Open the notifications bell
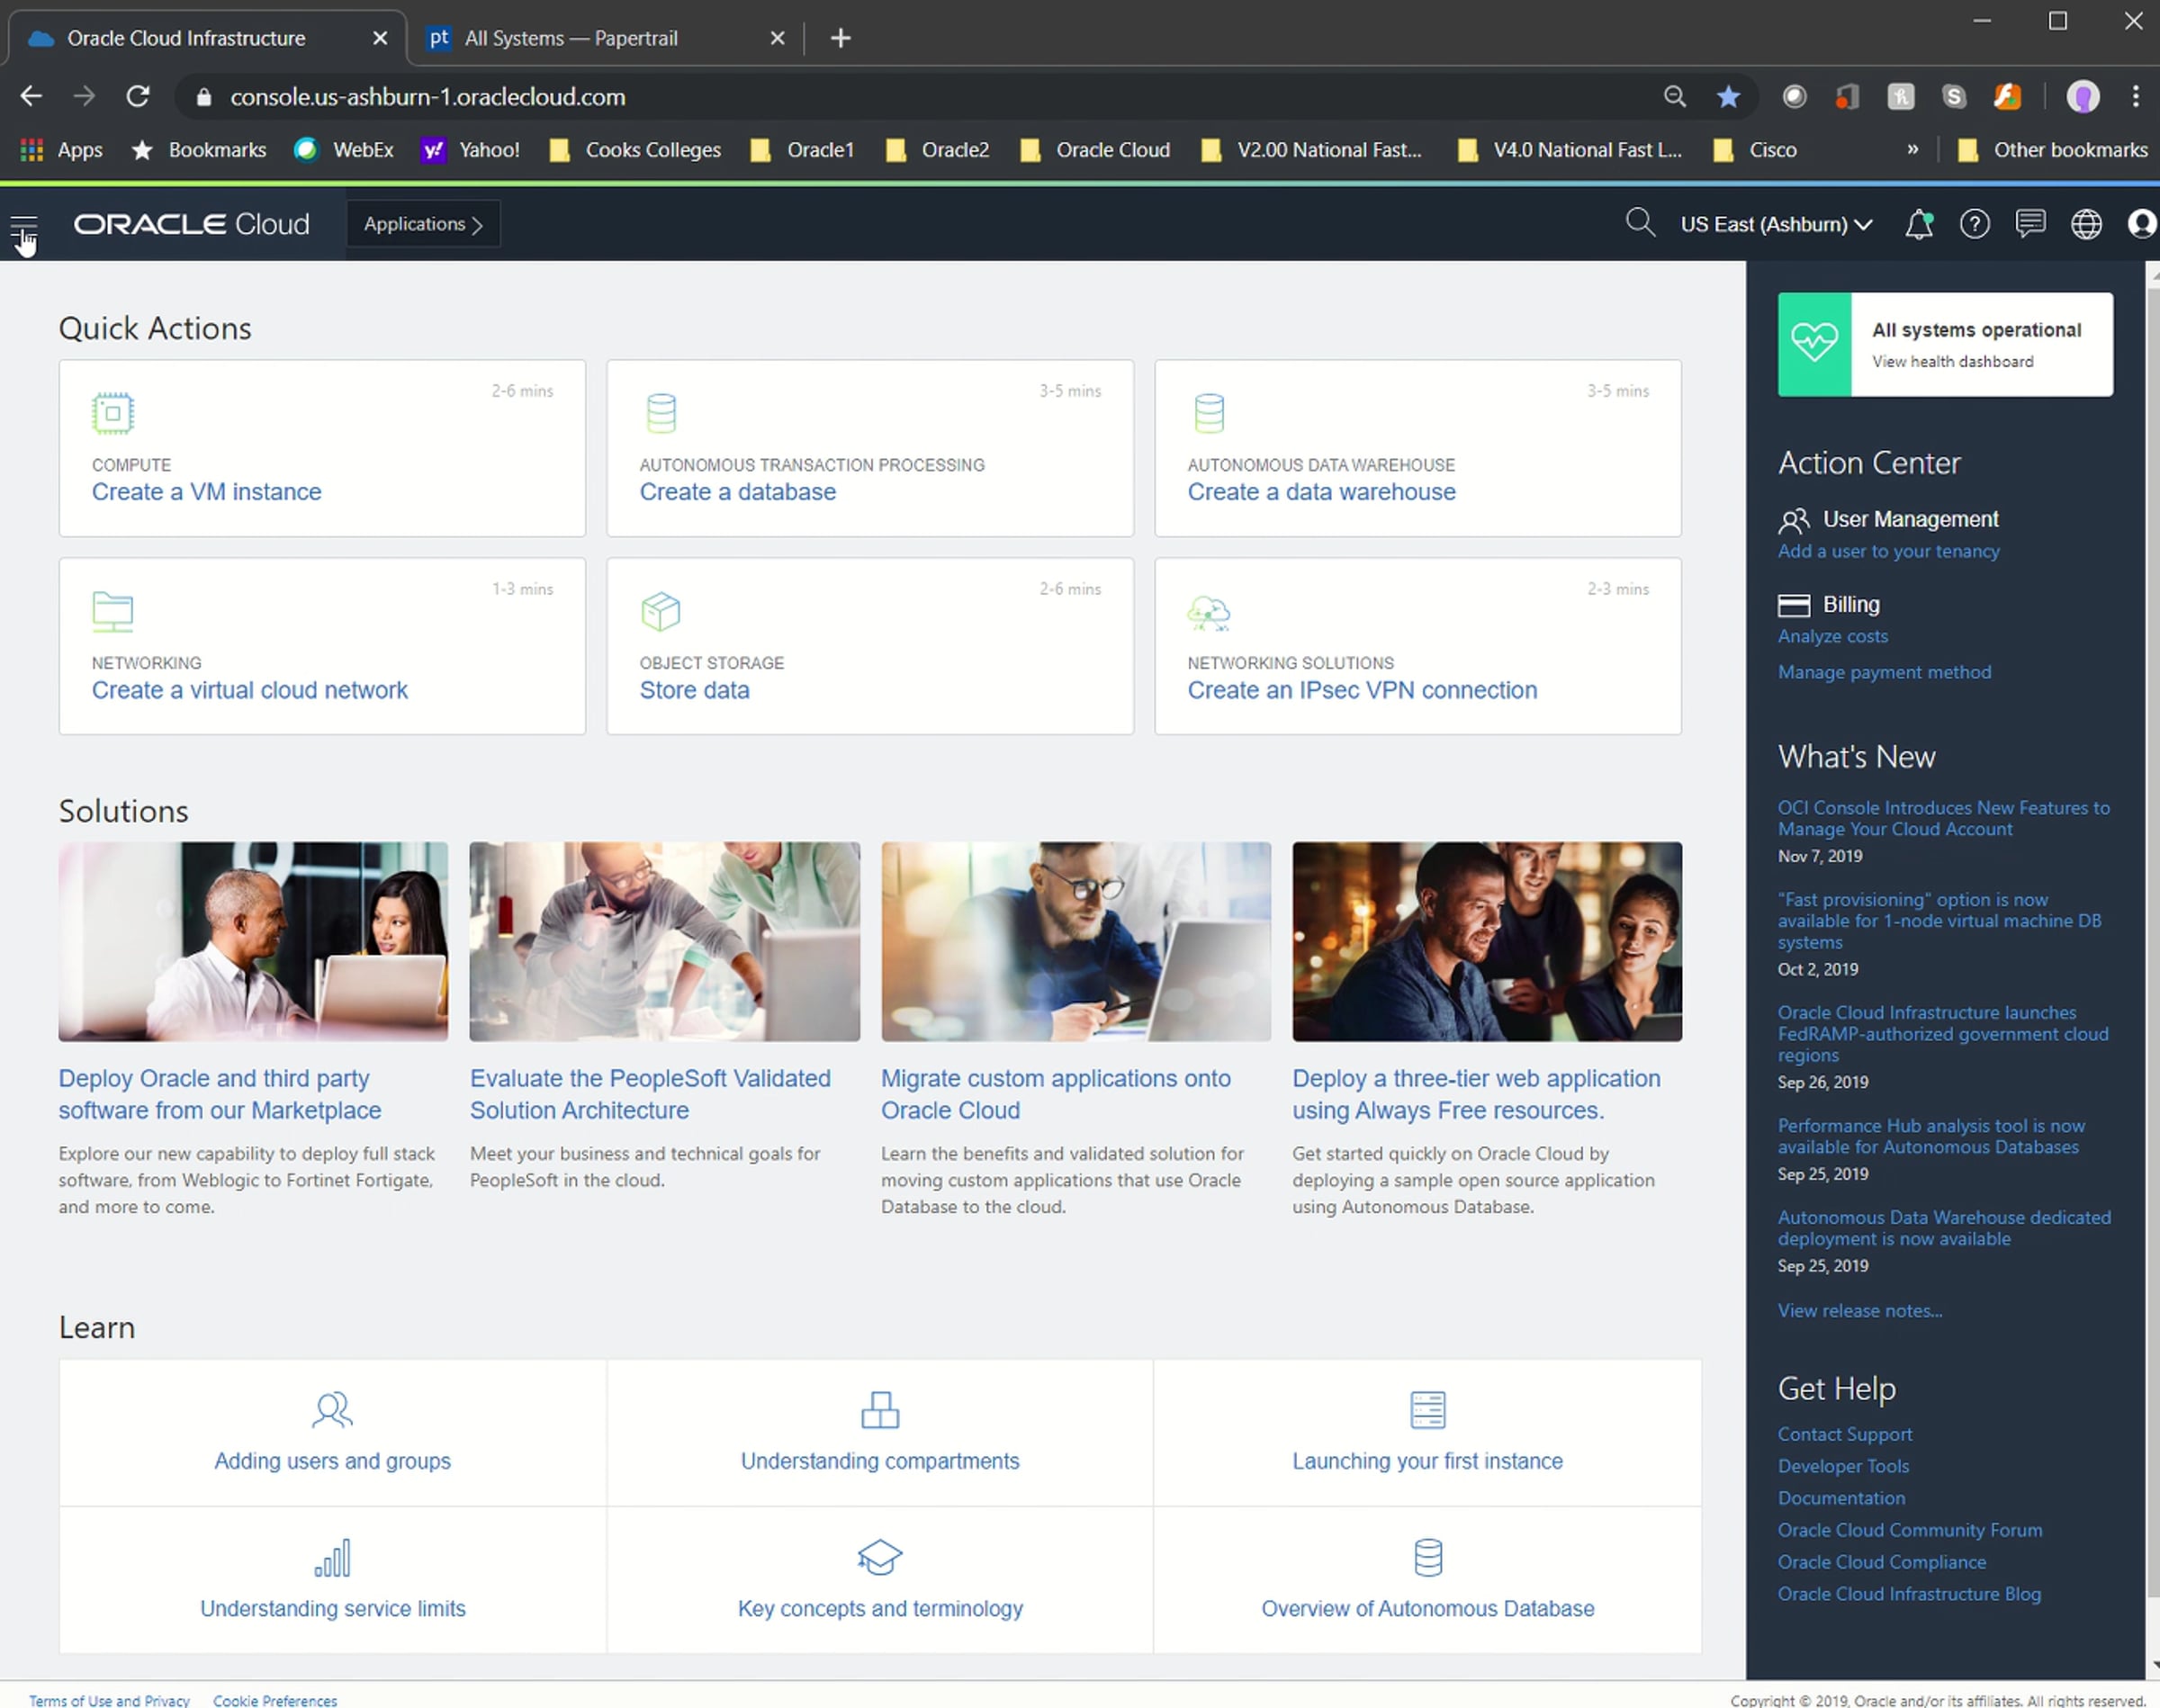Image resolution: width=2160 pixels, height=1708 pixels. (x=1919, y=224)
